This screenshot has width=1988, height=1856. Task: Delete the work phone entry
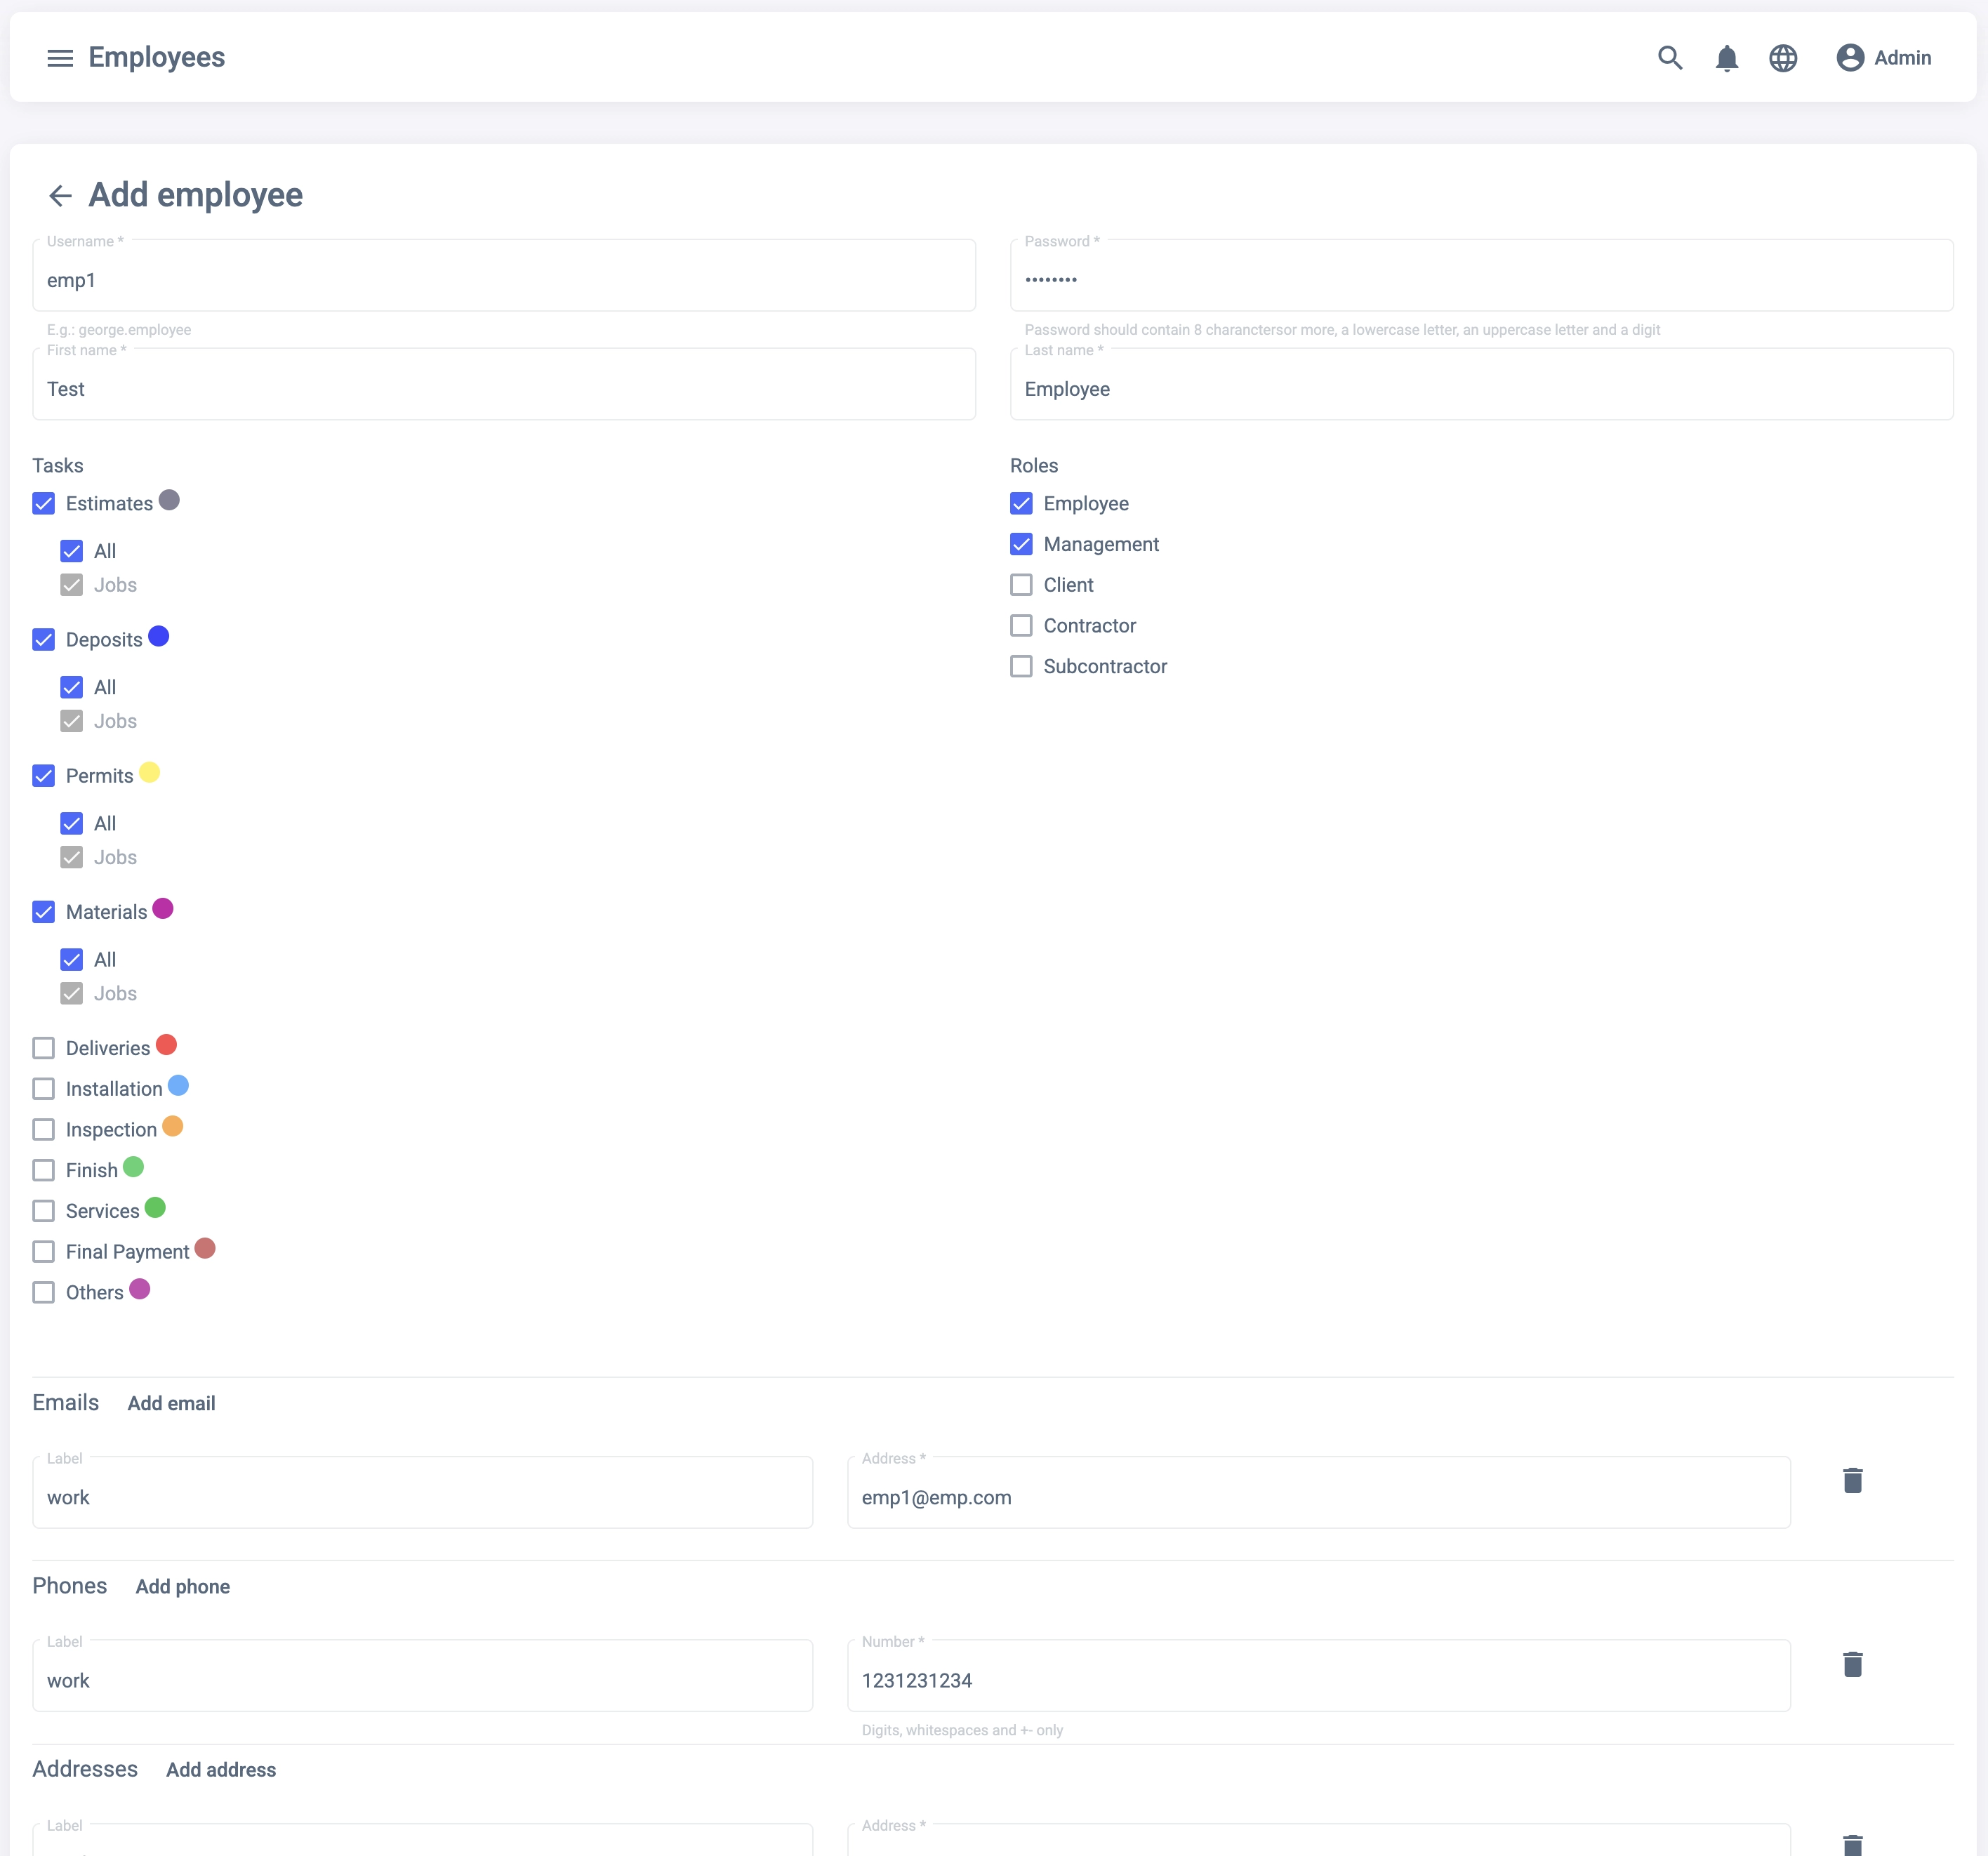click(1852, 1664)
